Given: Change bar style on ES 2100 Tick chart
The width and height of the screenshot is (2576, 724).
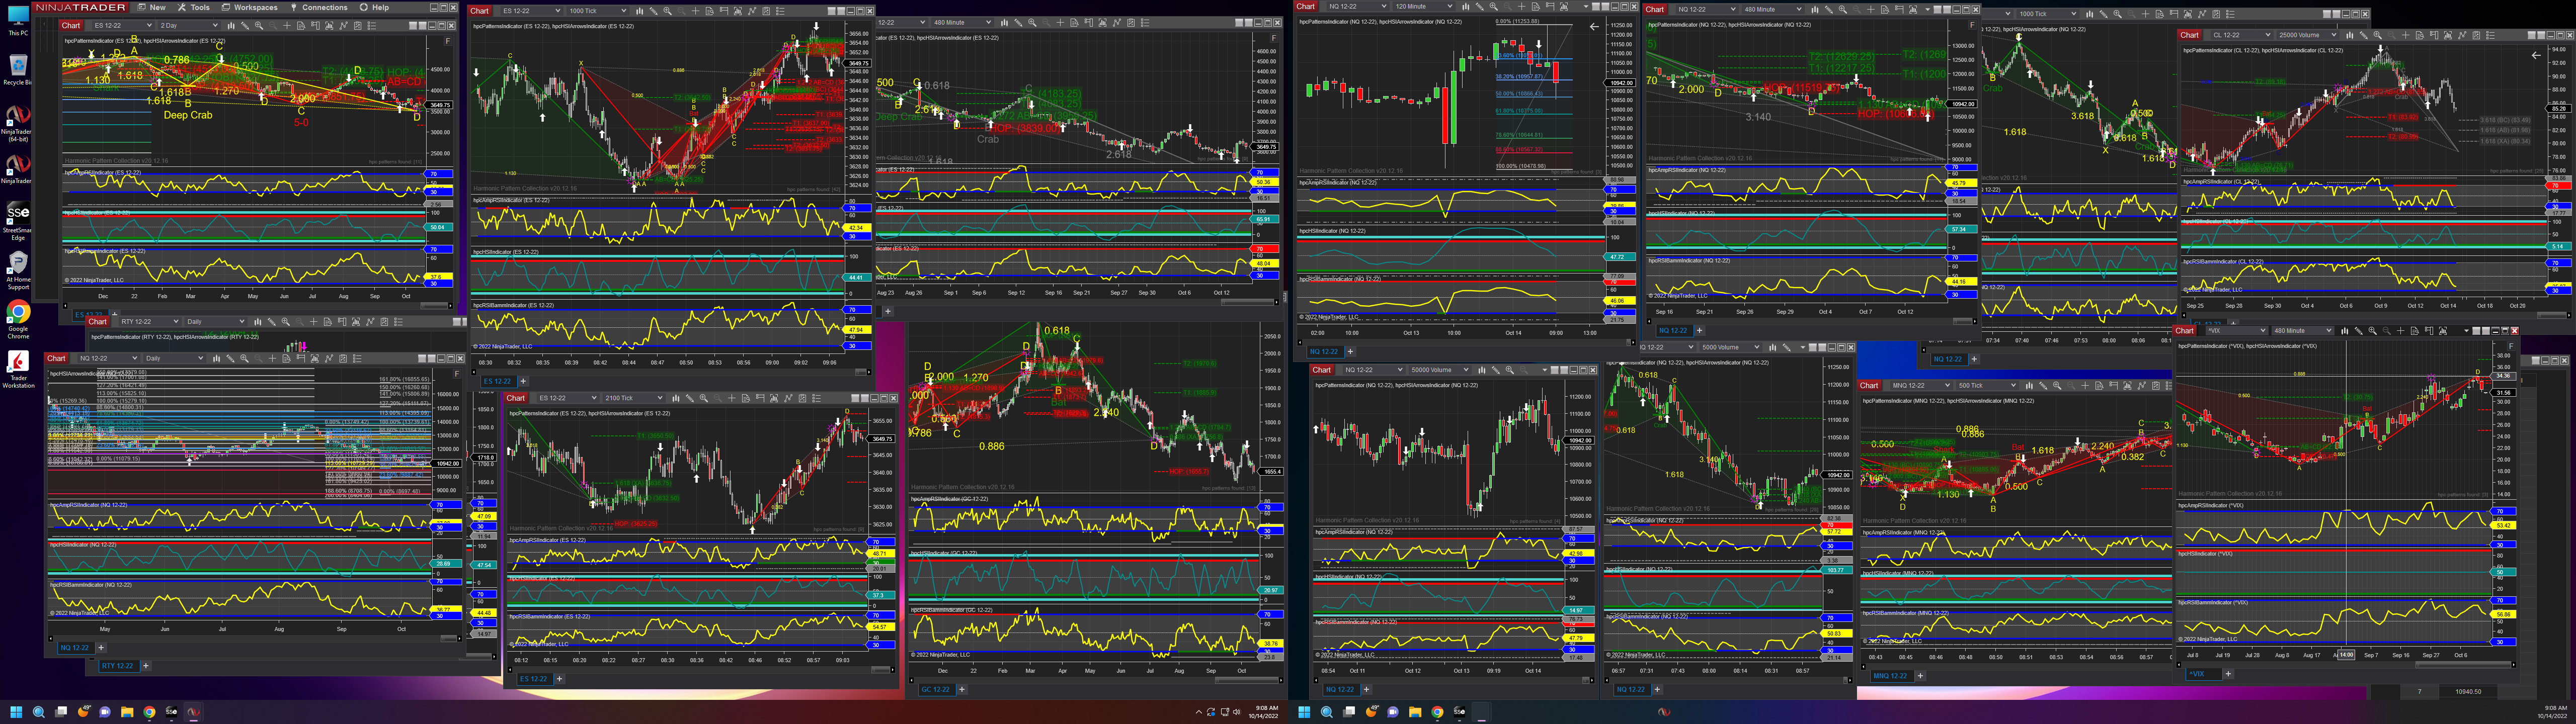Looking at the screenshot, I should tap(676, 398).
